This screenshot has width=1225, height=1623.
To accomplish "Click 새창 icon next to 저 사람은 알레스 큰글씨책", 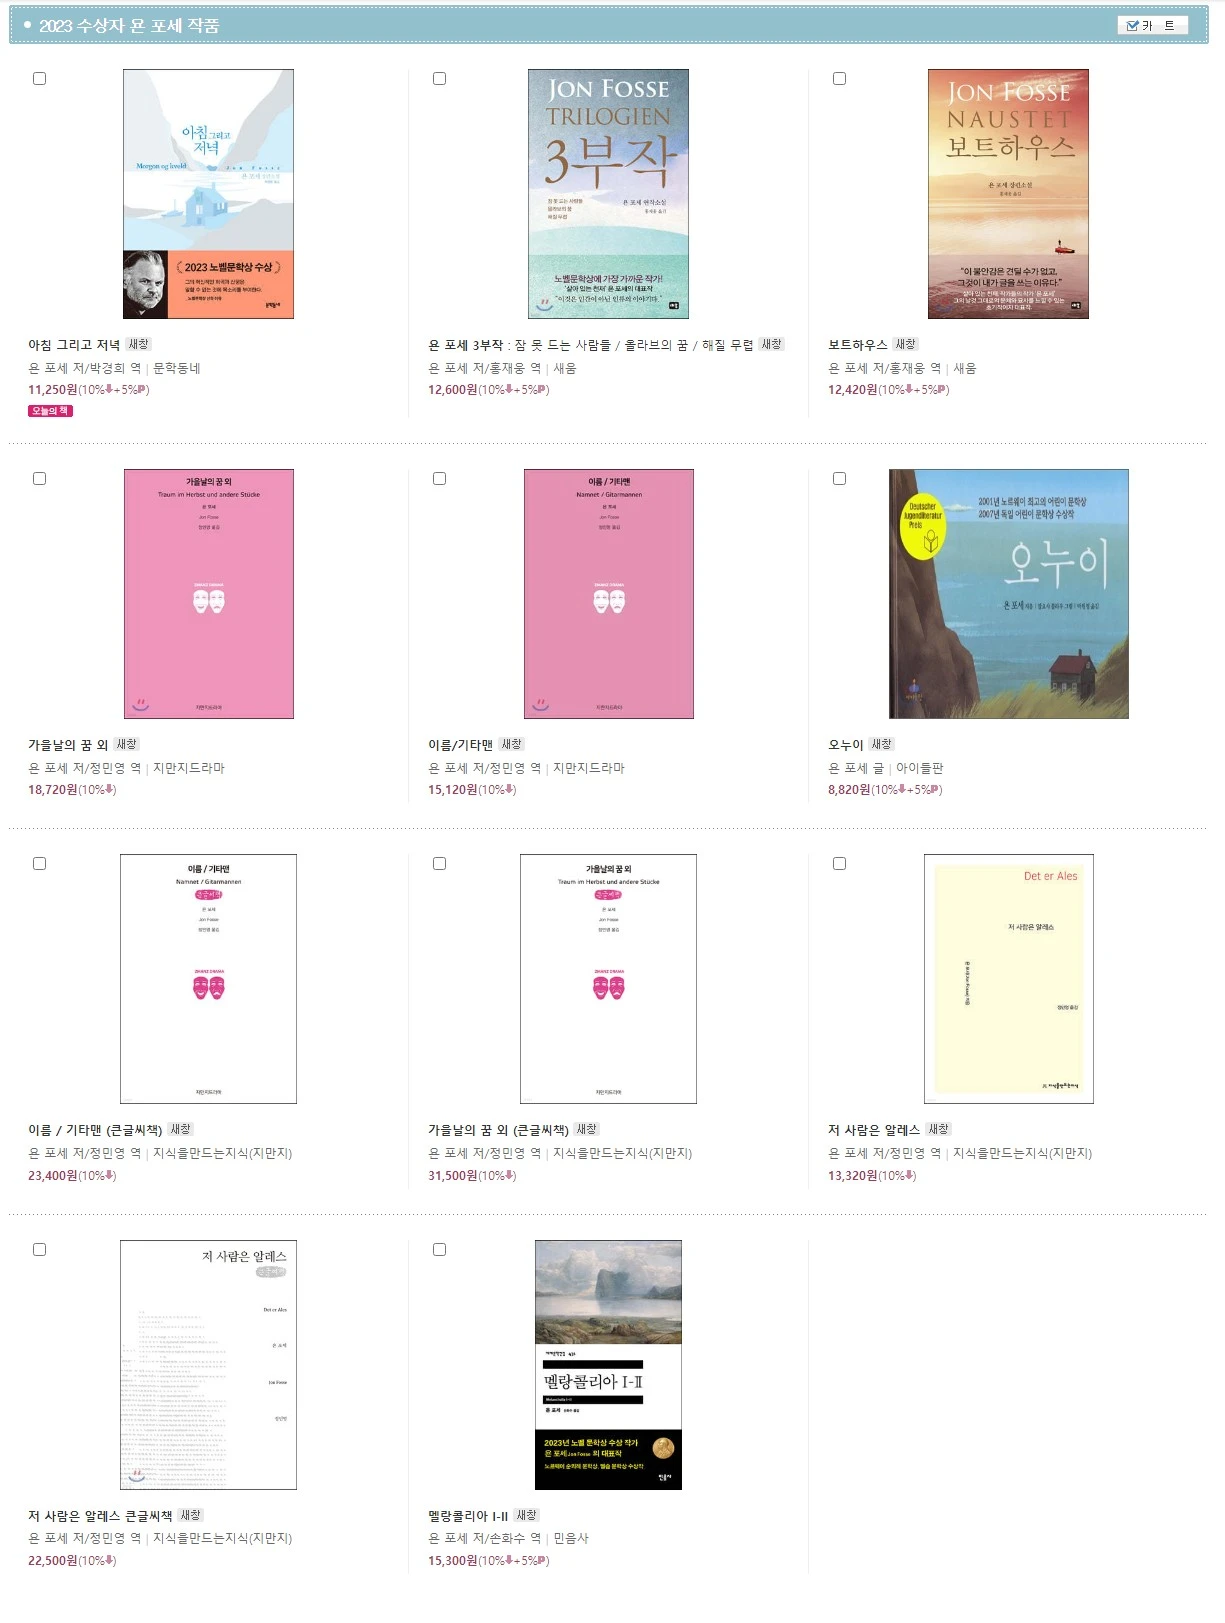I will pos(190,1515).
